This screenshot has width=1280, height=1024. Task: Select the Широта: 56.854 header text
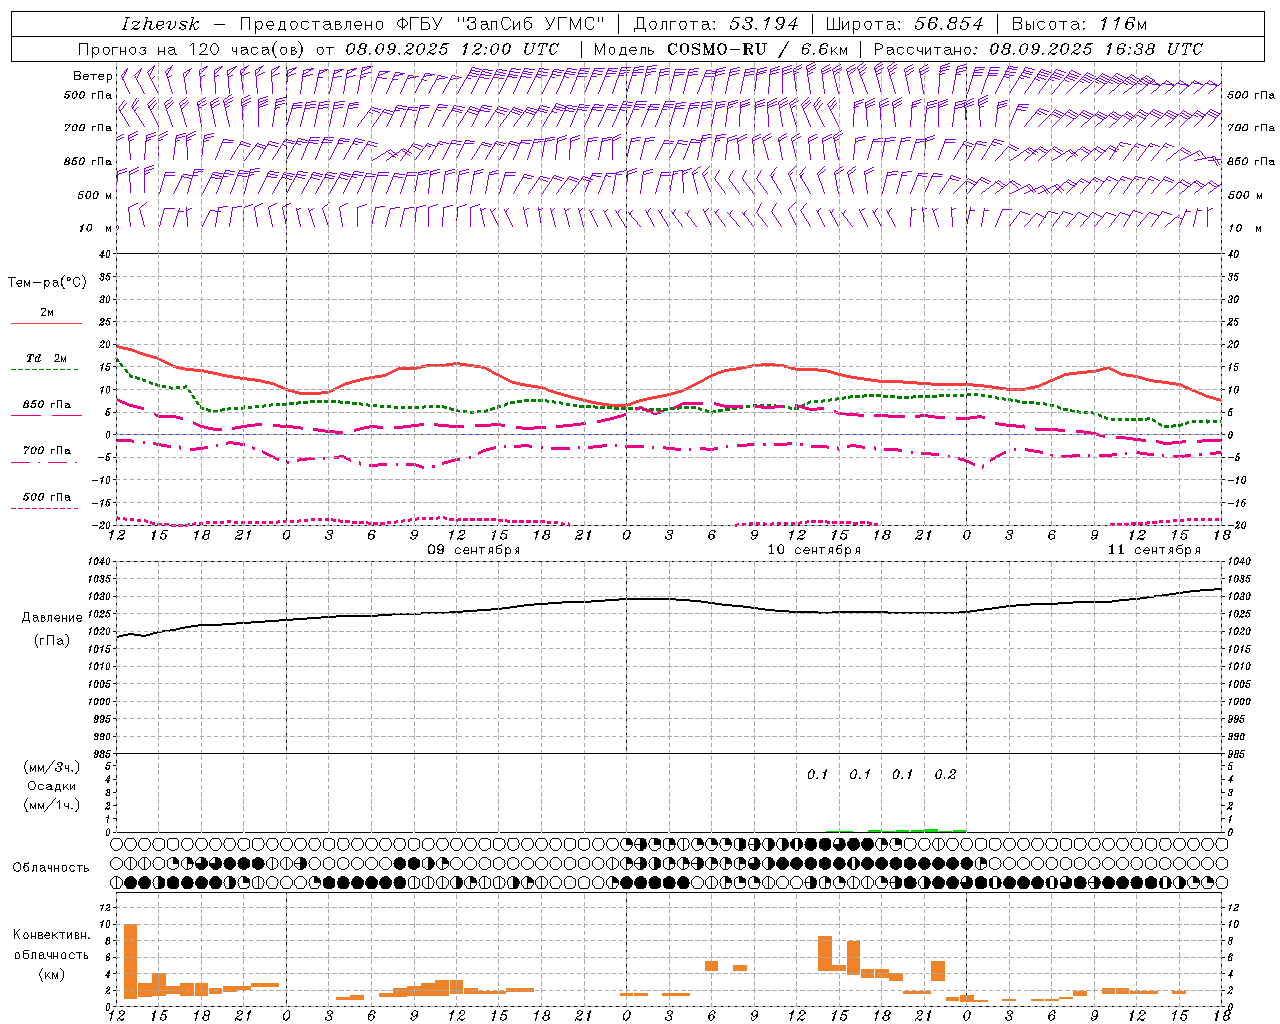904,24
